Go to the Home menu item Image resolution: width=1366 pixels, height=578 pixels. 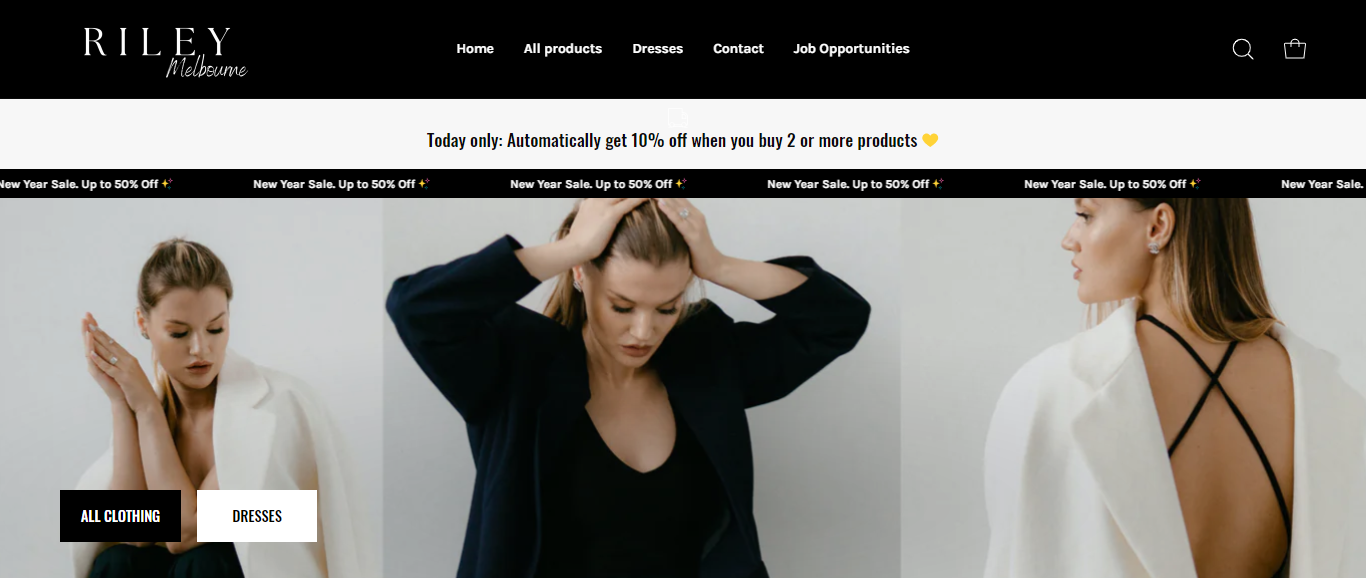coord(475,48)
